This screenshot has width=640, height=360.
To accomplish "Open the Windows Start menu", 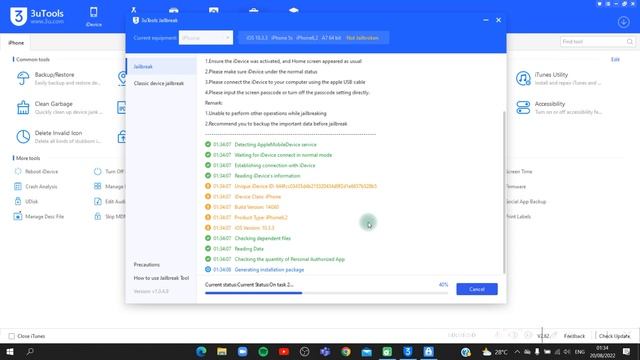I will point(10,351).
